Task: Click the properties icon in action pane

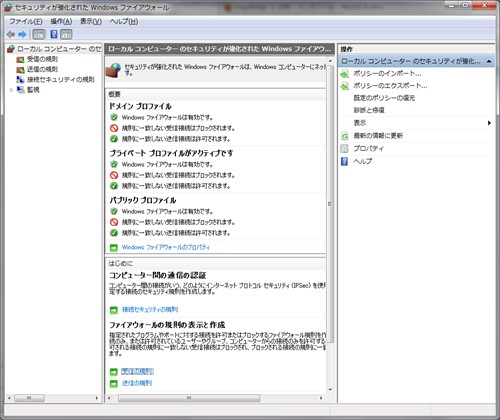Action: tap(345, 148)
